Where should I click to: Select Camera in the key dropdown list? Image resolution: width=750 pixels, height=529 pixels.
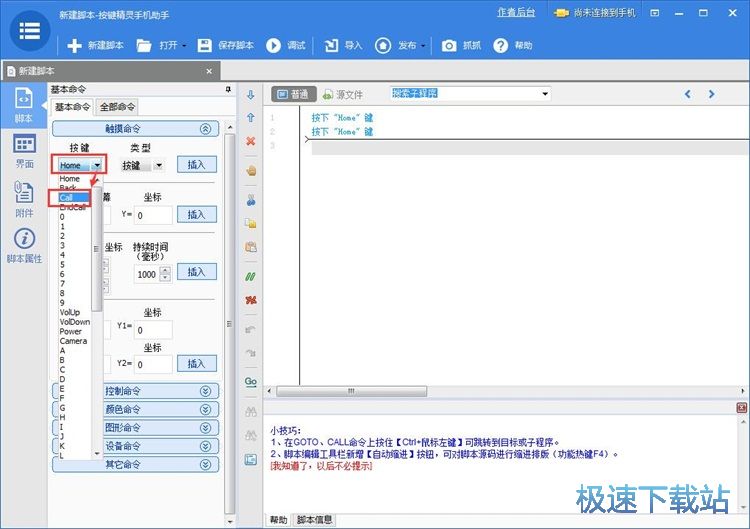(x=73, y=341)
